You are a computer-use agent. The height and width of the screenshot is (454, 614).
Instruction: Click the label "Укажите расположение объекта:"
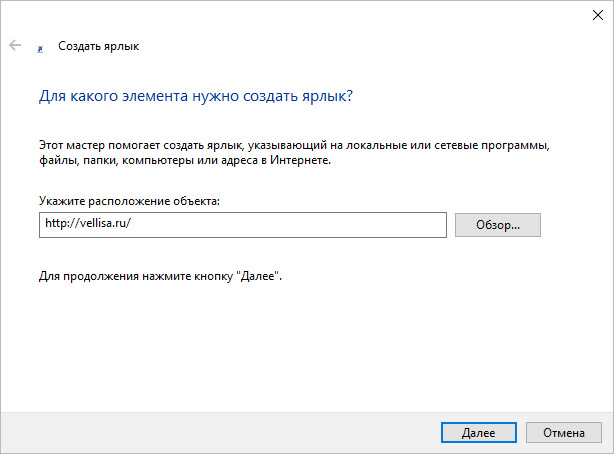click(x=129, y=201)
